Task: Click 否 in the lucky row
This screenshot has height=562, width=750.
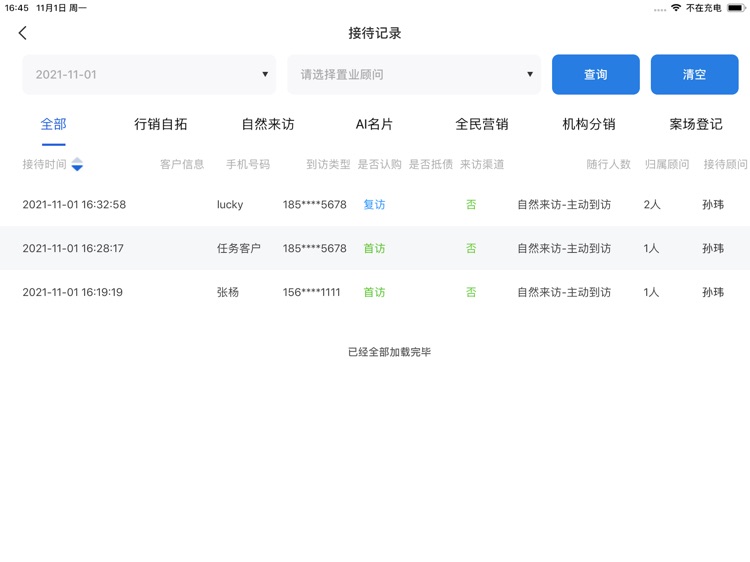Action: [x=471, y=205]
